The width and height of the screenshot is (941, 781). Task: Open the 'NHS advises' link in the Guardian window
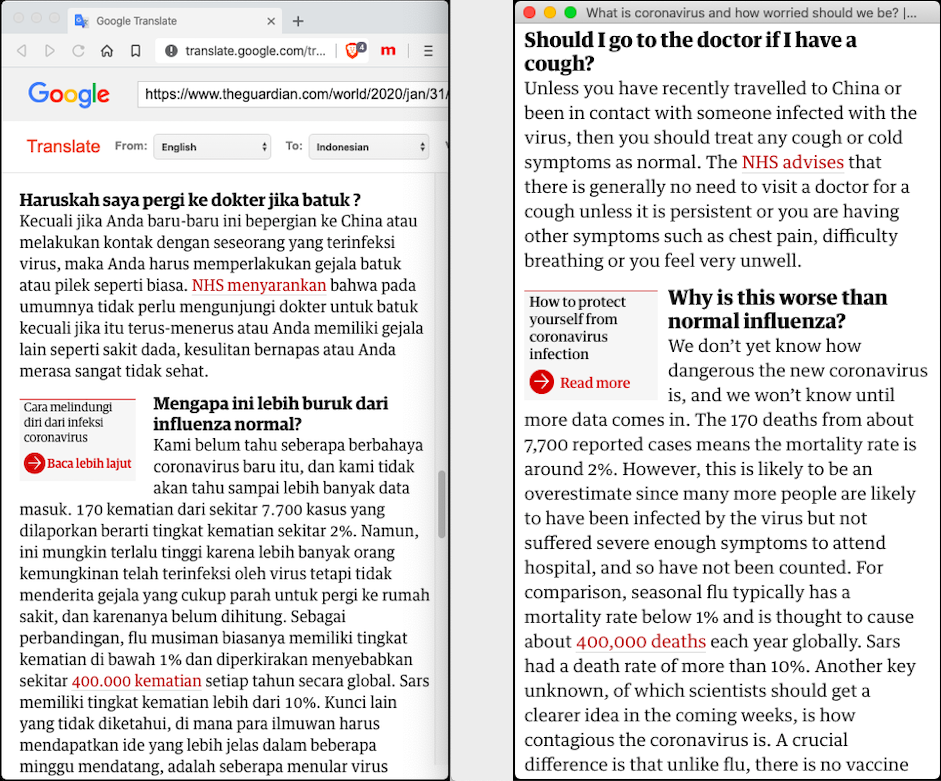(x=792, y=162)
